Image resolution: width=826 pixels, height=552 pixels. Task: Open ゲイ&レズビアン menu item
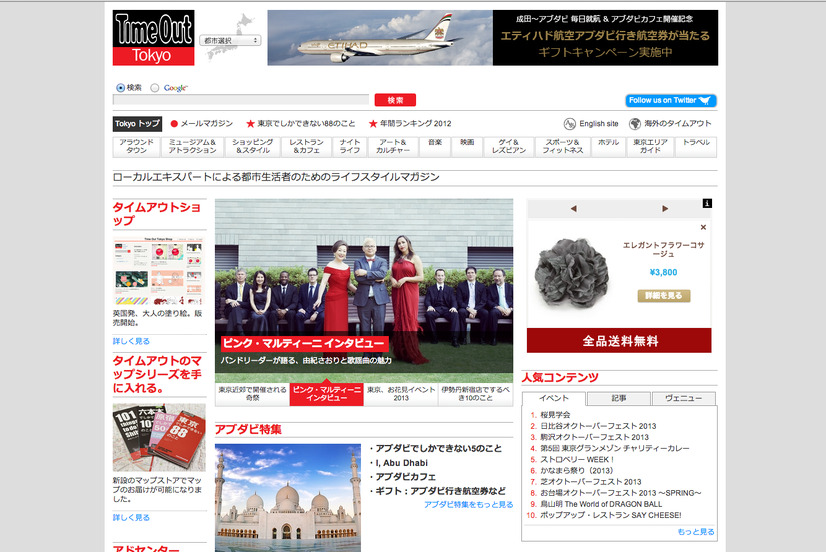[x=509, y=146]
